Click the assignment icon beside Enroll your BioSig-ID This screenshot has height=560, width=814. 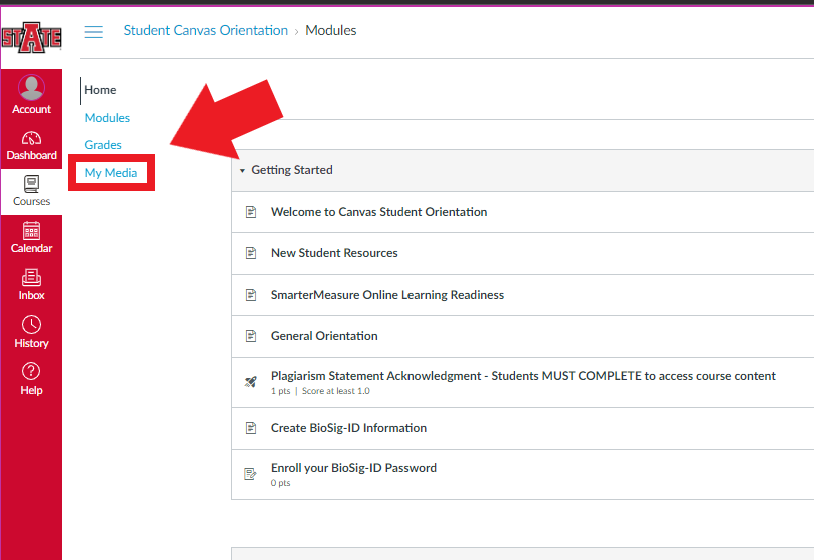click(250, 474)
